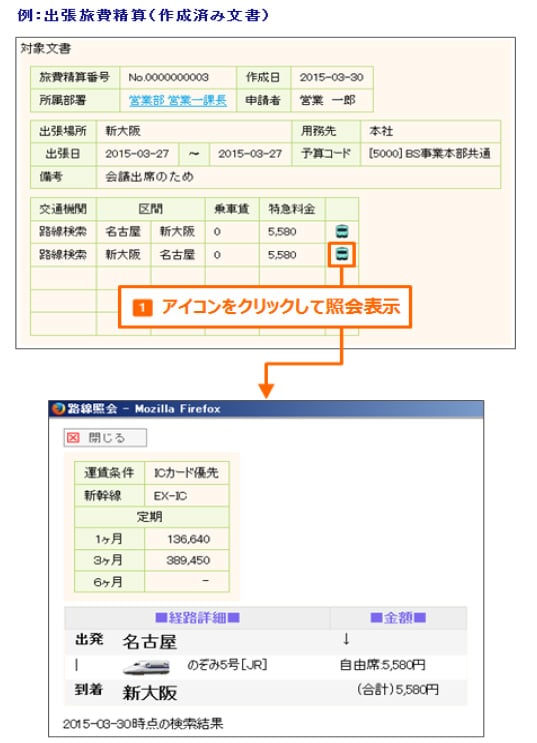Click the ■経路詳細■ header
Viewport: 537px width, 743px height.
[198, 618]
